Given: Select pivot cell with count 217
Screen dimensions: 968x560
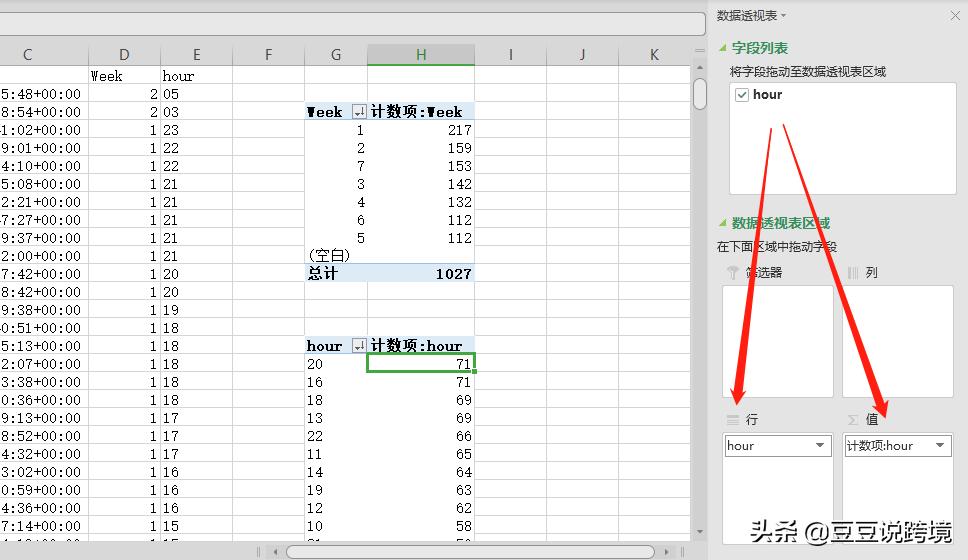Looking at the screenshot, I should 421,130.
